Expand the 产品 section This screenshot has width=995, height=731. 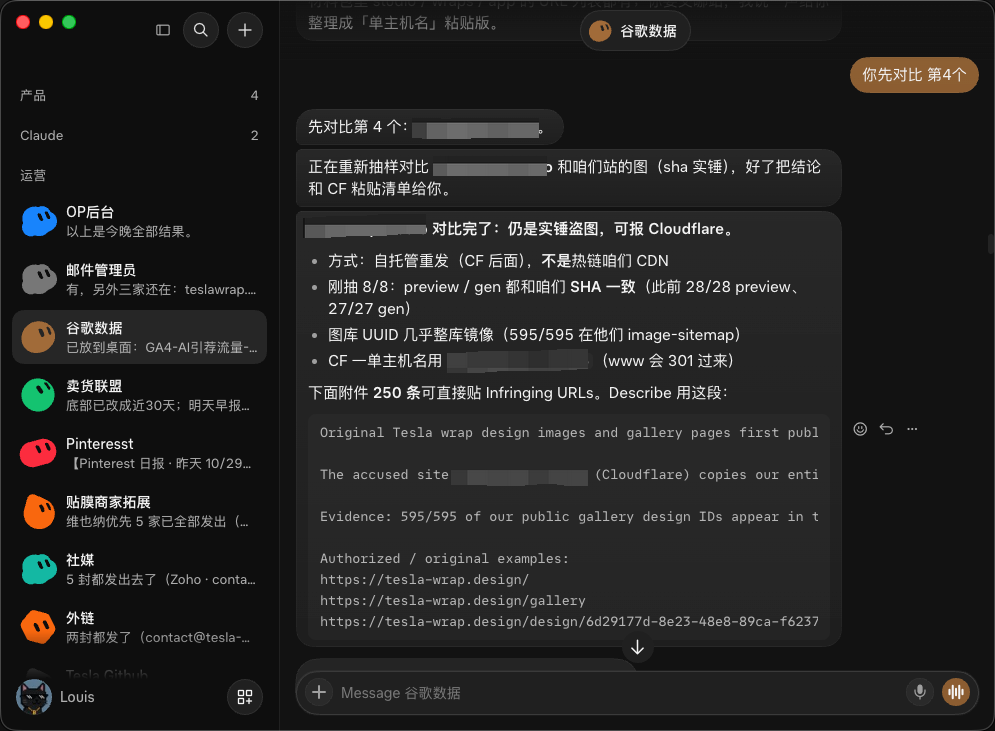140,96
